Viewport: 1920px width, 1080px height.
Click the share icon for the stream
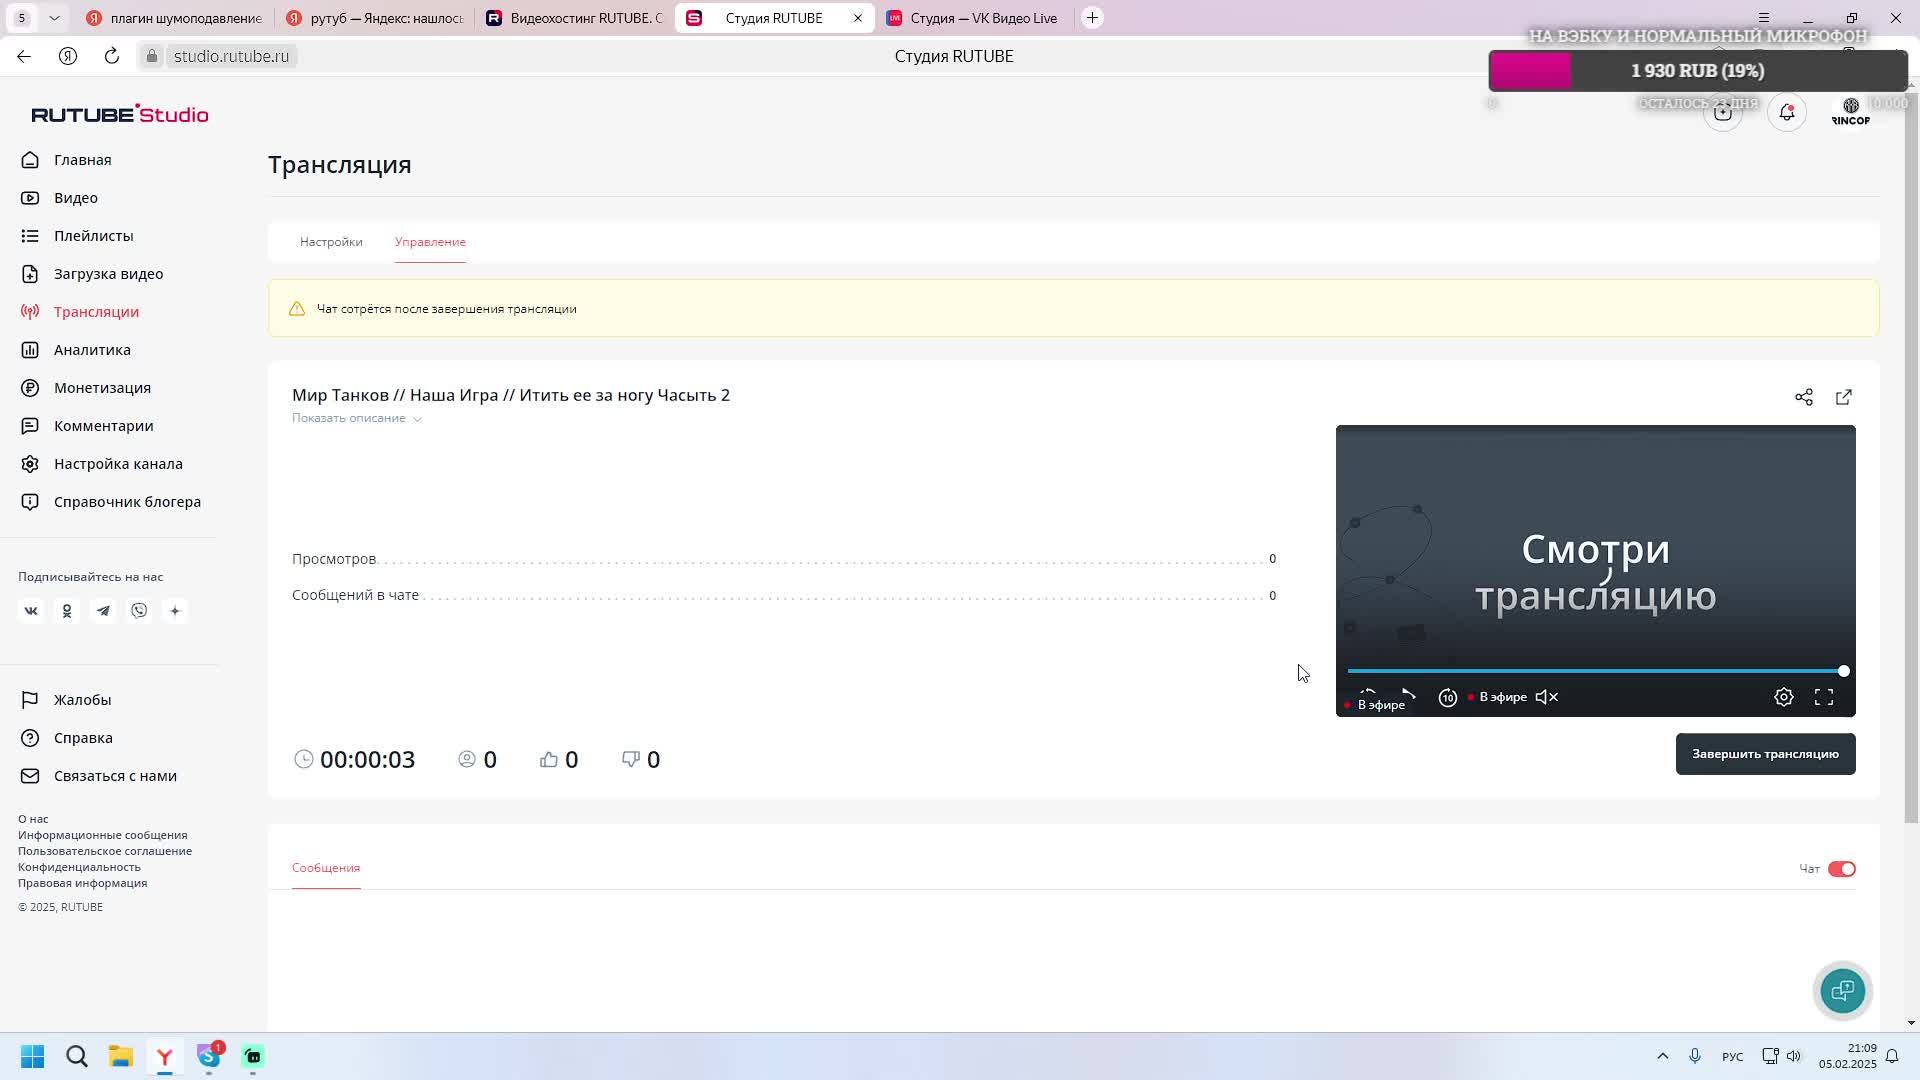click(1803, 397)
